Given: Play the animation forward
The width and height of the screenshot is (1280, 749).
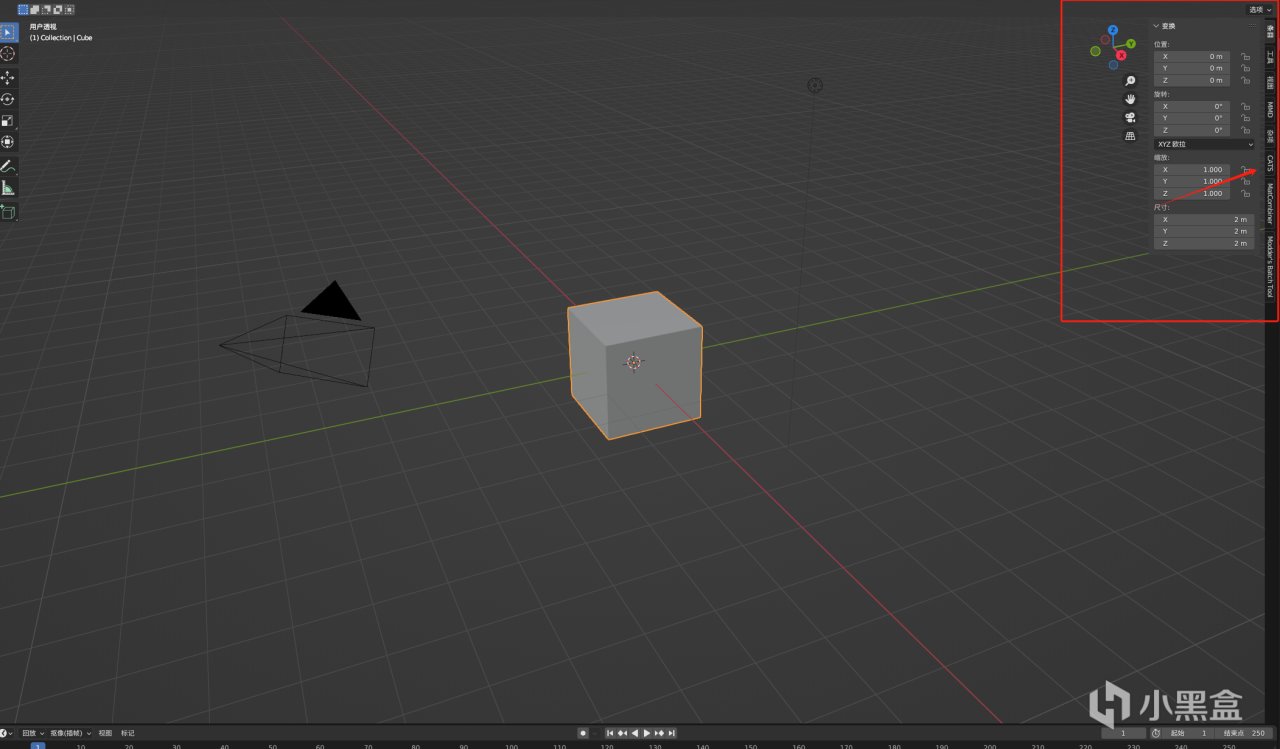Looking at the screenshot, I should (x=647, y=733).
